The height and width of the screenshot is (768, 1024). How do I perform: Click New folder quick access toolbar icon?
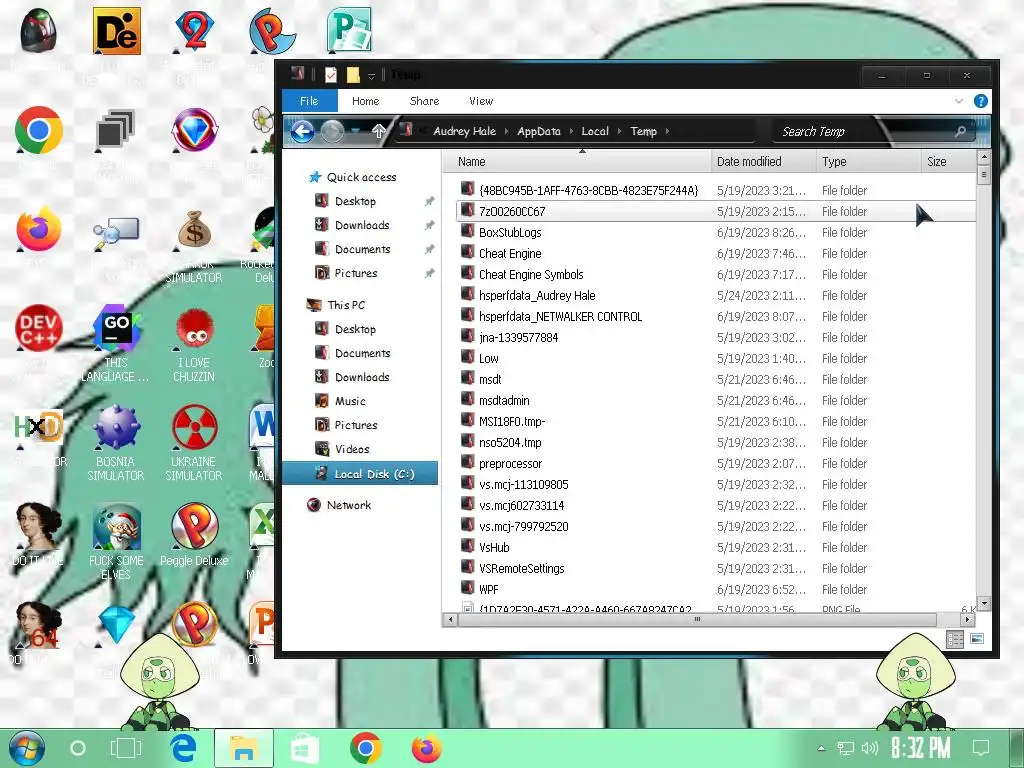click(x=353, y=75)
